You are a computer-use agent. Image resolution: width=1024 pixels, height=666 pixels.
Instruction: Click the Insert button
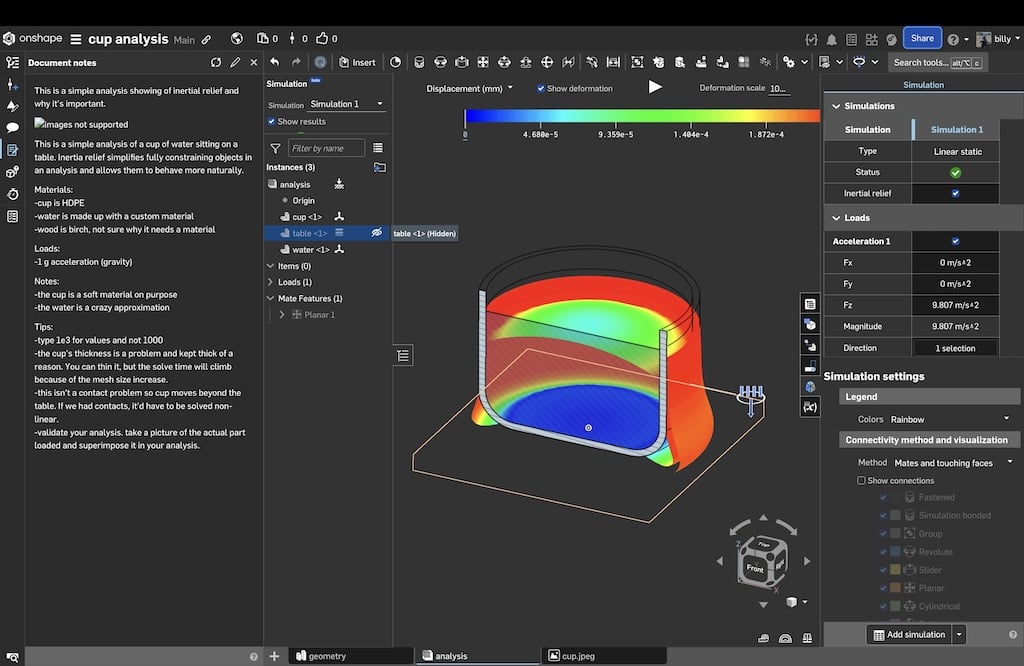point(357,63)
